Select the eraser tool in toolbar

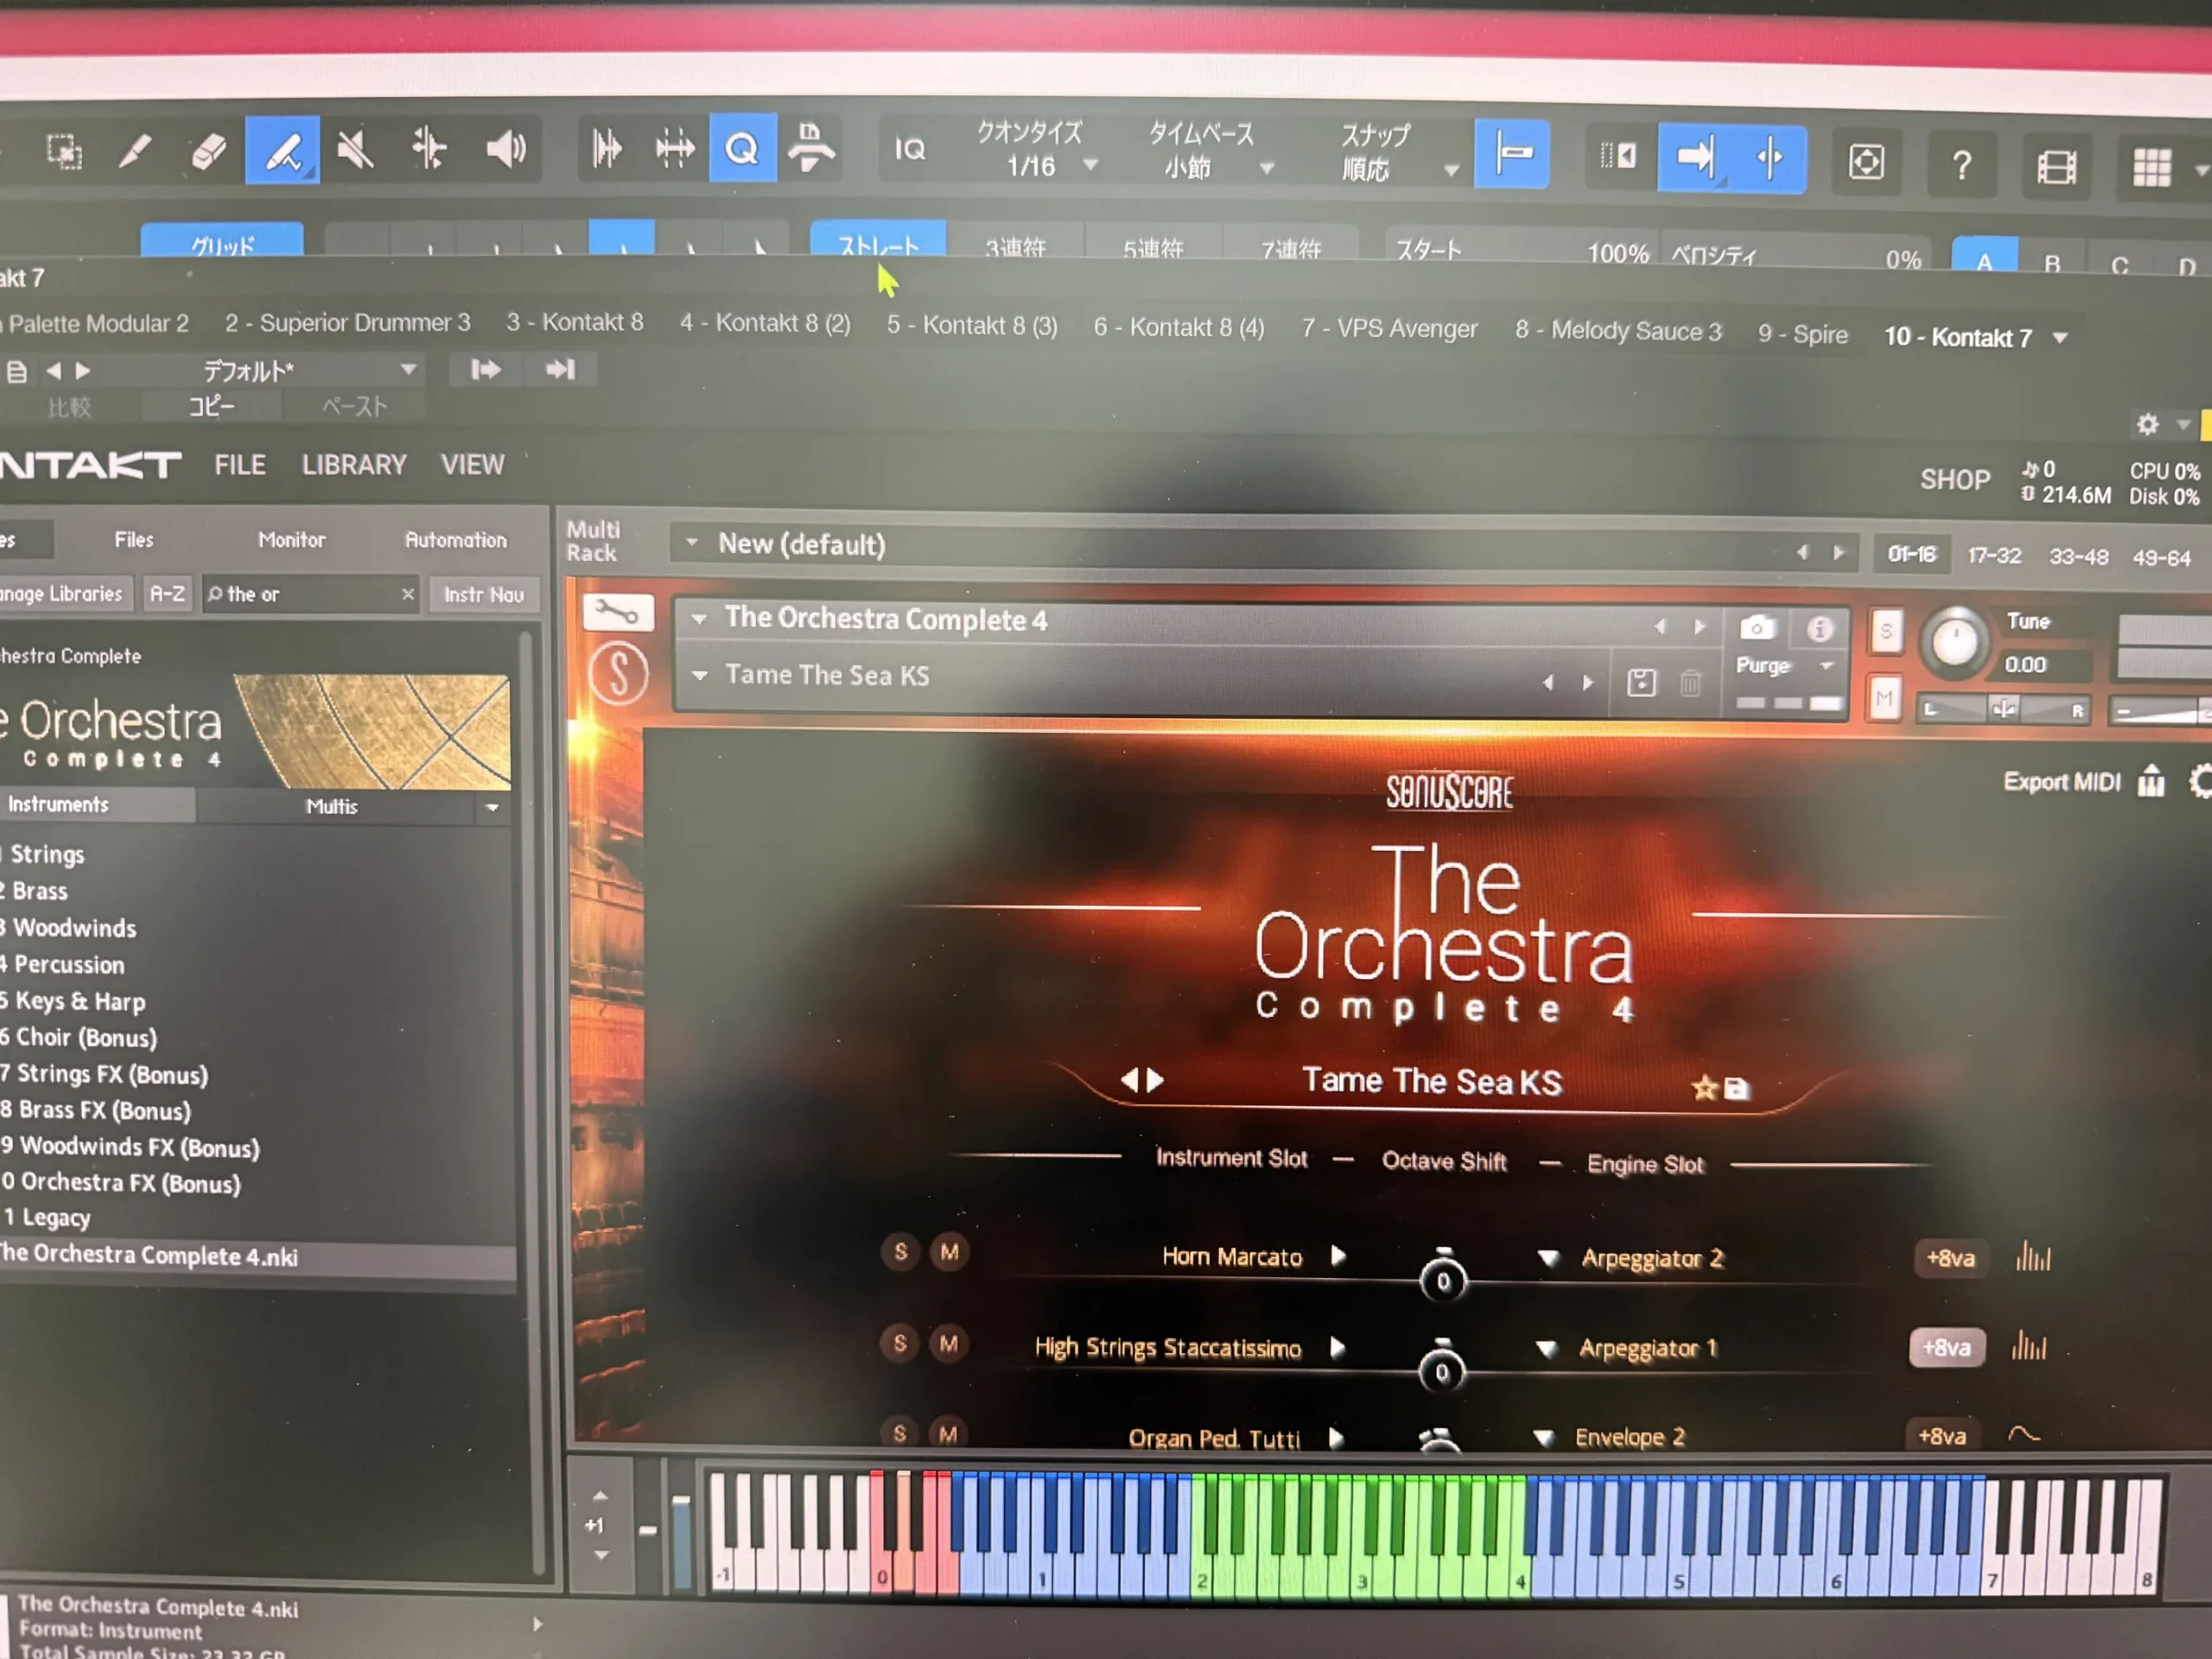[x=208, y=152]
